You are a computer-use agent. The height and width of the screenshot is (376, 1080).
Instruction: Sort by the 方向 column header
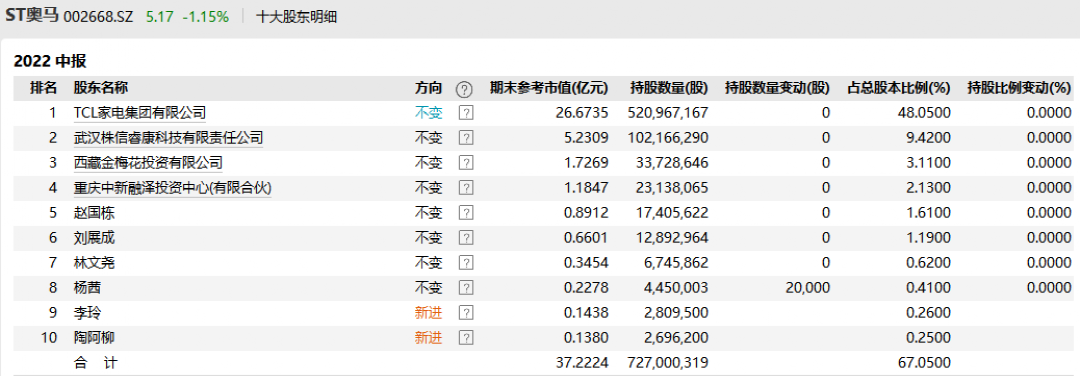pyautogui.click(x=428, y=88)
